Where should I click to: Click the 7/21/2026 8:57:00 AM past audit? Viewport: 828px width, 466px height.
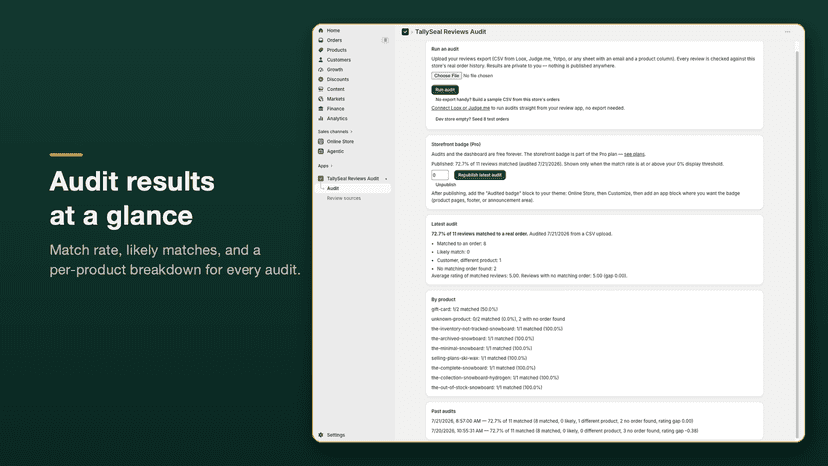(562, 421)
